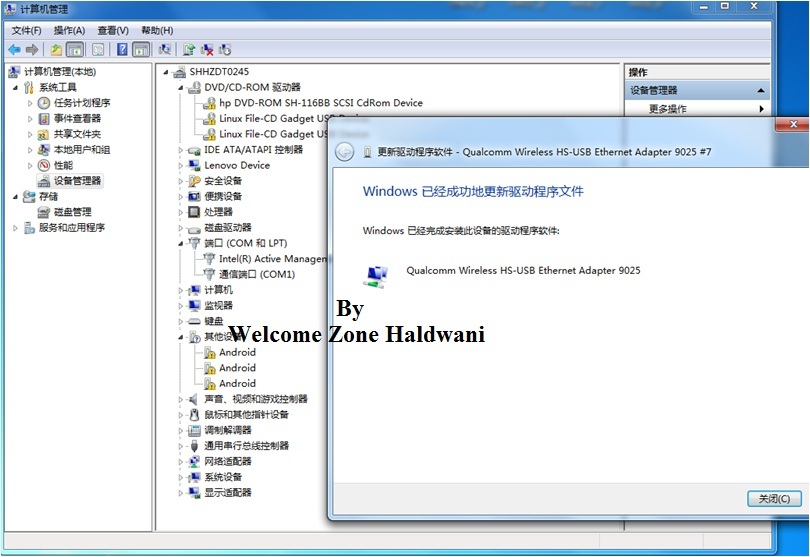Open the 文件(F) menu
This screenshot has width=810, height=557.
pos(26,30)
